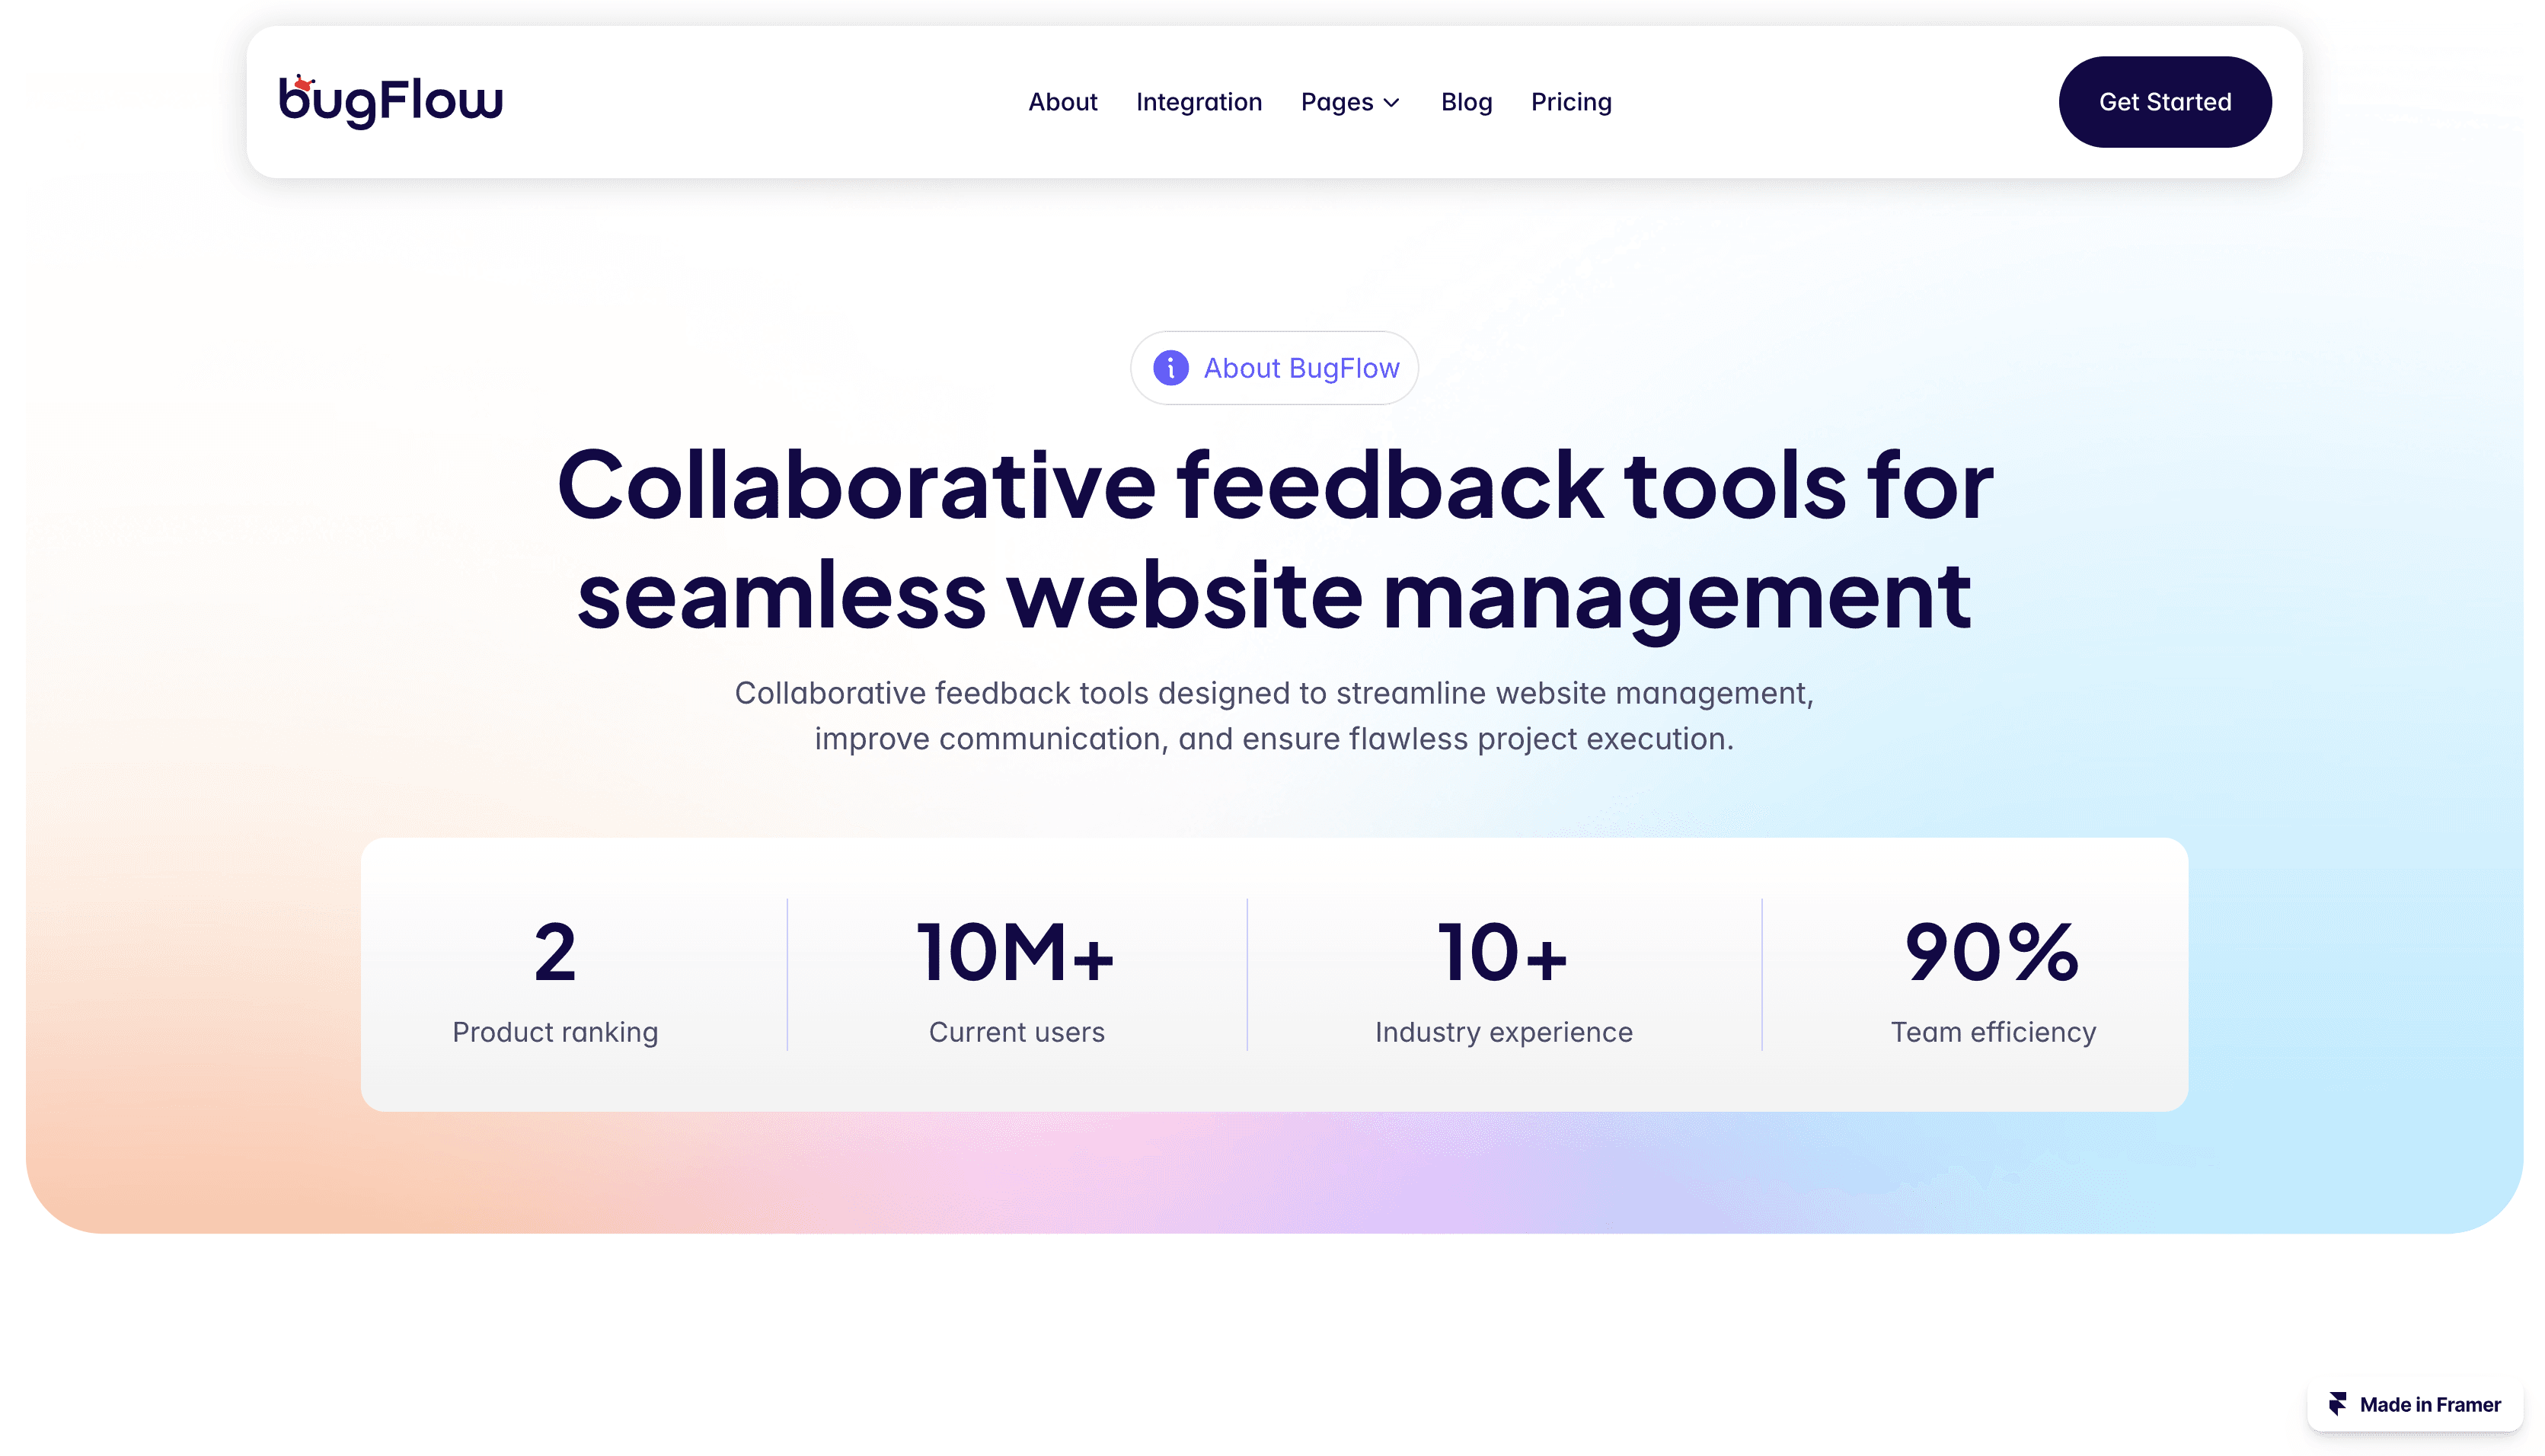2545x1456 pixels.
Task: Click the bugFlow logo
Action: coord(391,101)
